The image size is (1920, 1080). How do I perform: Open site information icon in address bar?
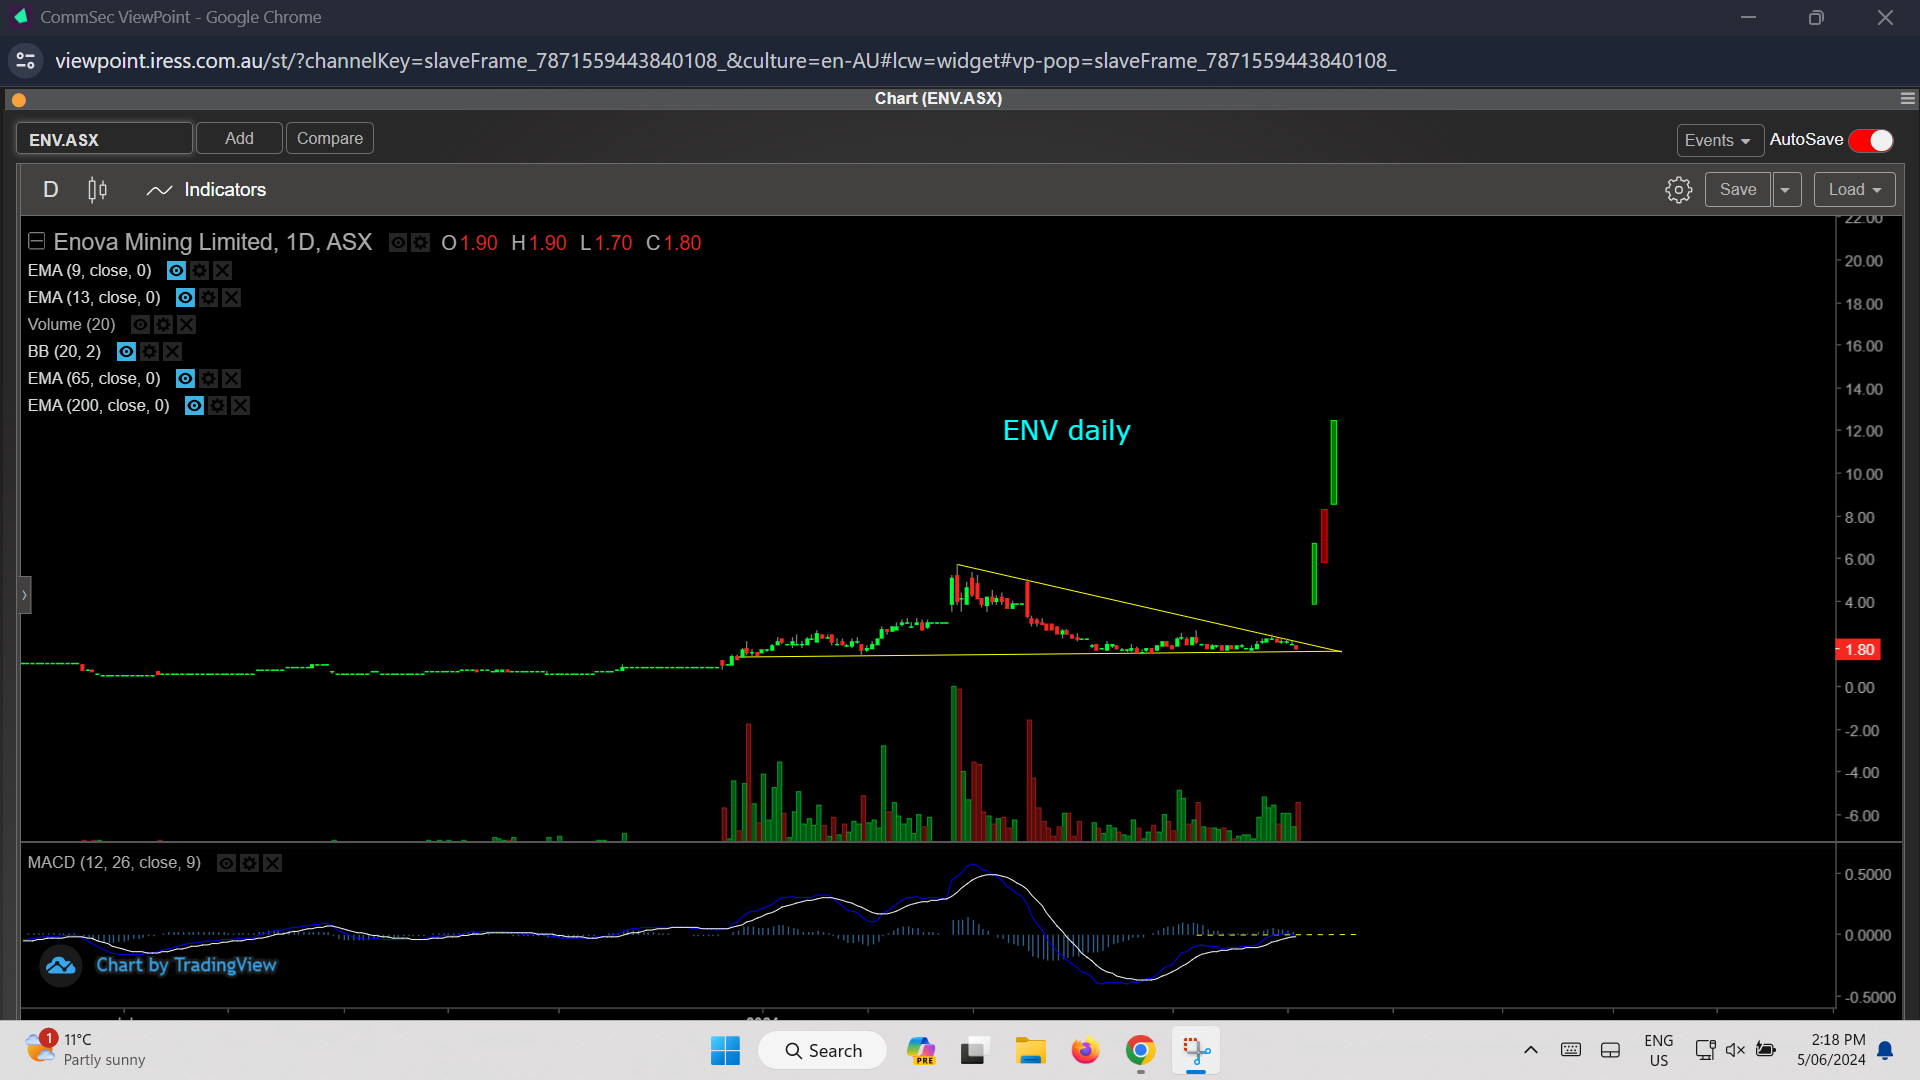pyautogui.click(x=26, y=61)
